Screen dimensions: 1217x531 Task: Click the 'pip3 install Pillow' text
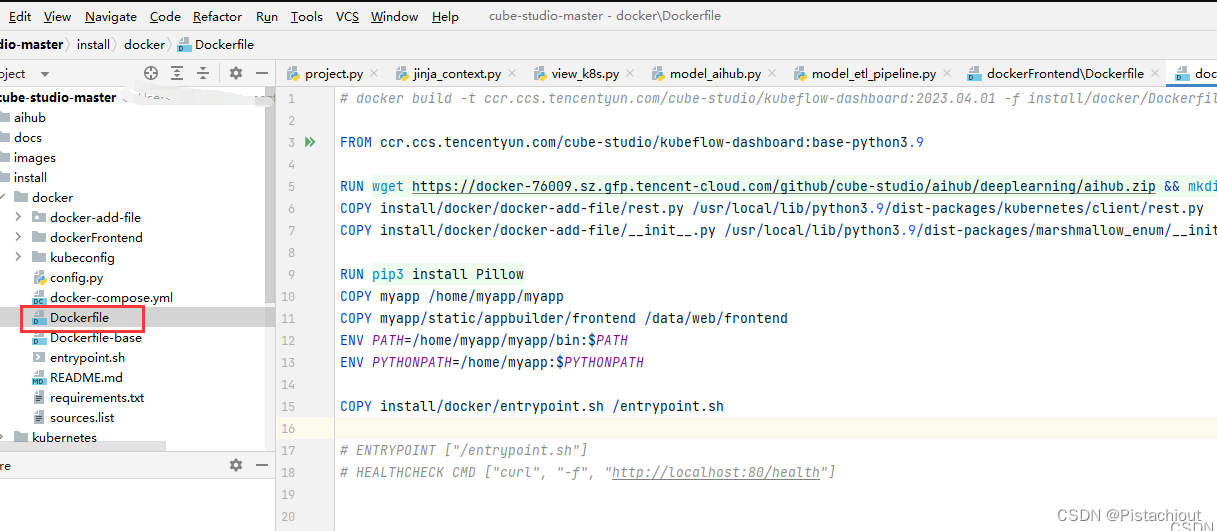pos(448,274)
